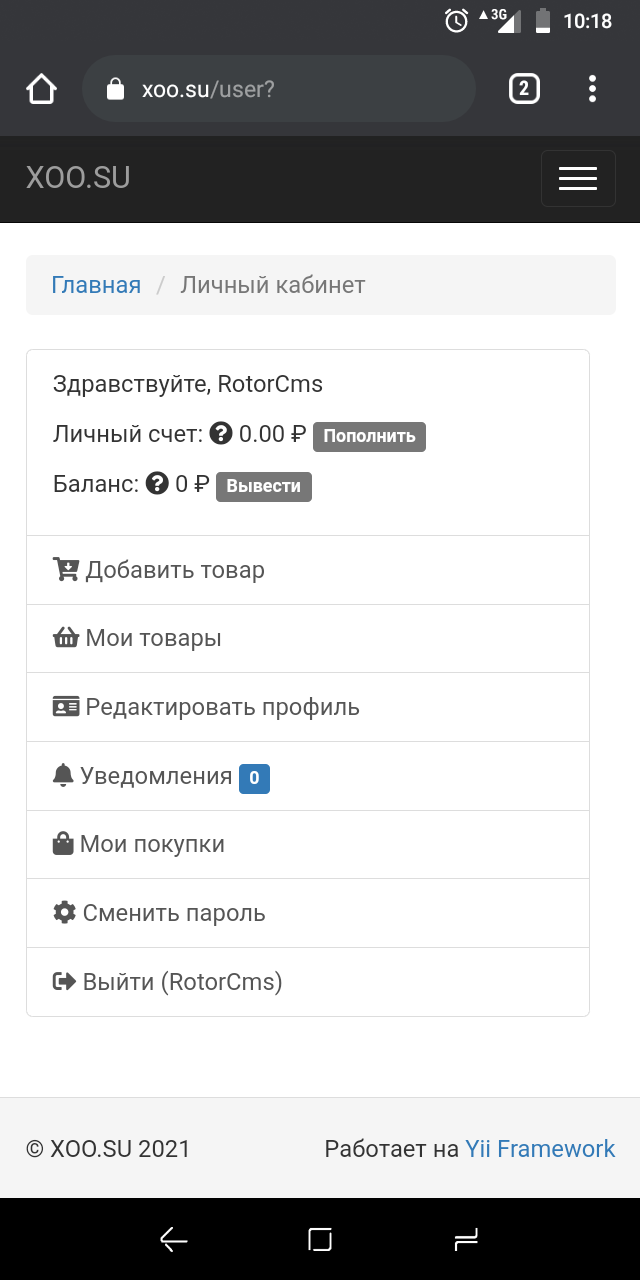Tap the help icon beside Личный счет
Viewport: 640px width, 1280px height.
[222, 434]
